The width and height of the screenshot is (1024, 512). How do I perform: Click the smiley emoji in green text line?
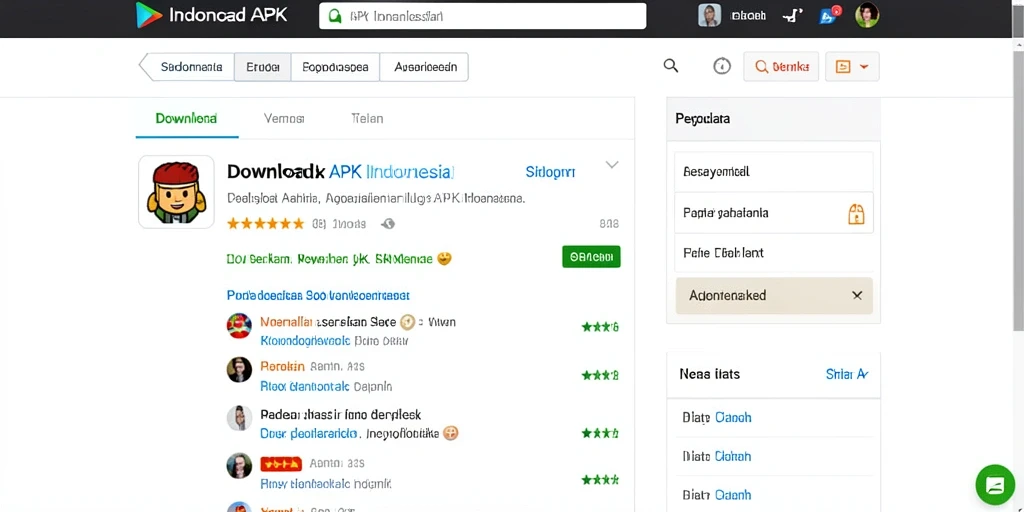pyautogui.click(x=445, y=259)
